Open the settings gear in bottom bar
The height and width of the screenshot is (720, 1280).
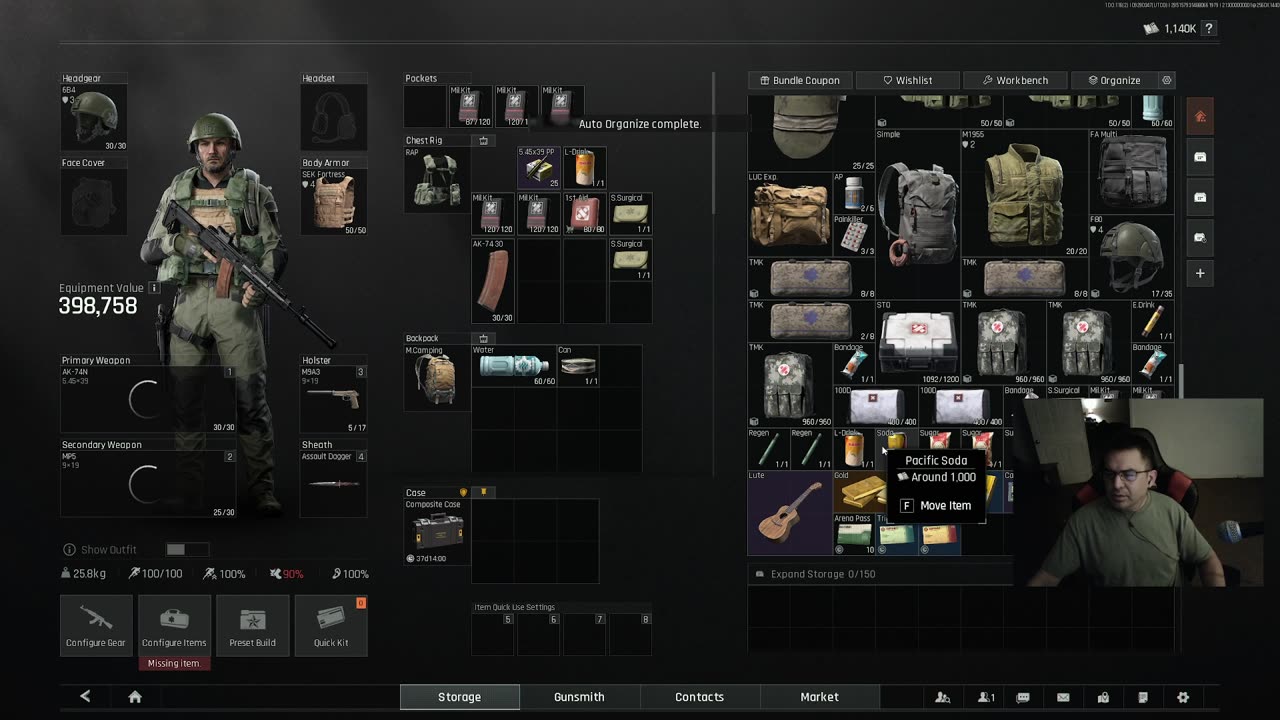(1183, 697)
